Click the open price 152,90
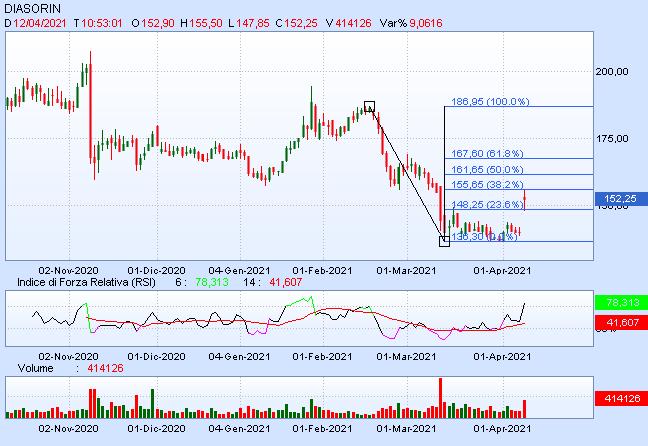648x446 pixels. tap(158, 23)
